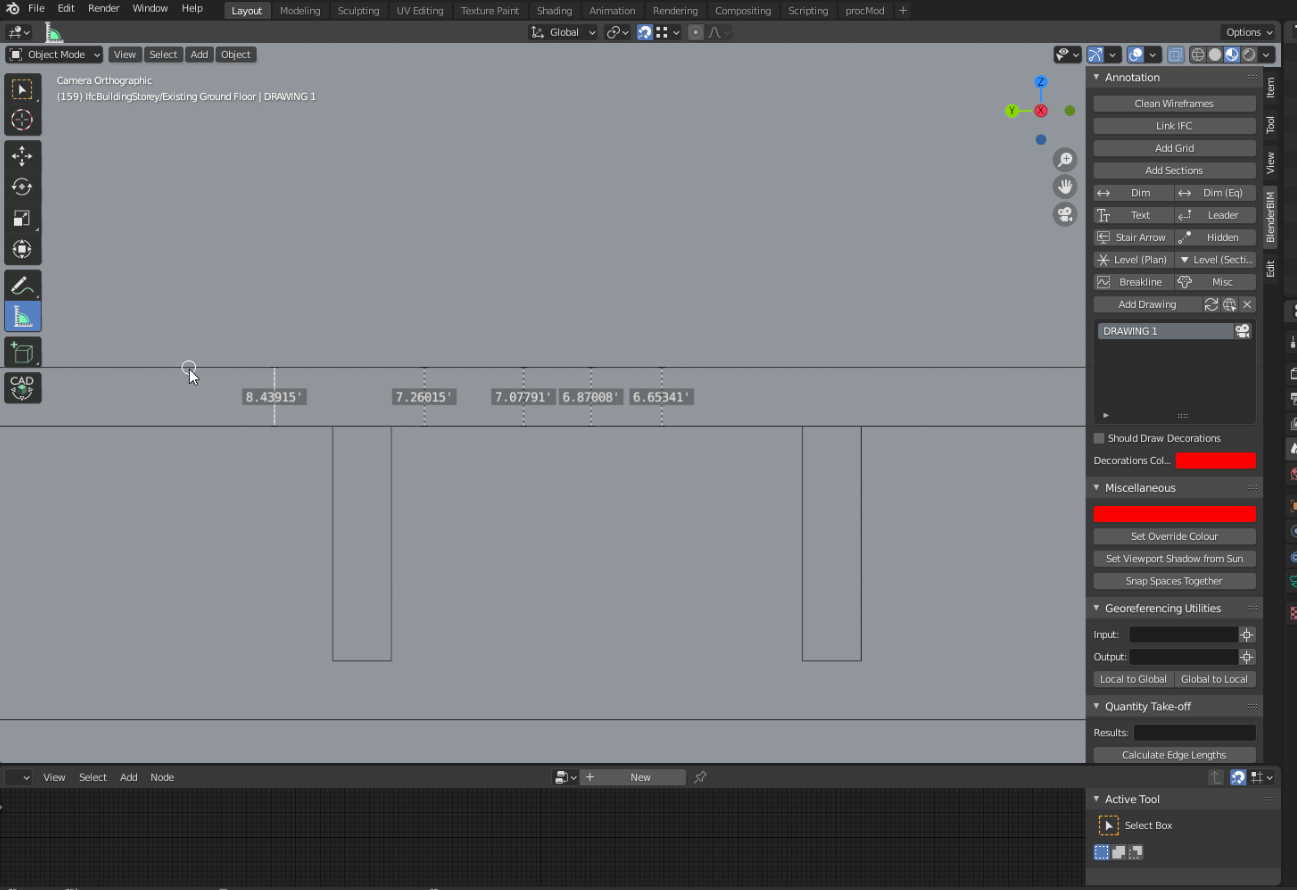Toggle camera view with the camera icon
Viewport: 1297px width, 890px height.
click(1065, 214)
